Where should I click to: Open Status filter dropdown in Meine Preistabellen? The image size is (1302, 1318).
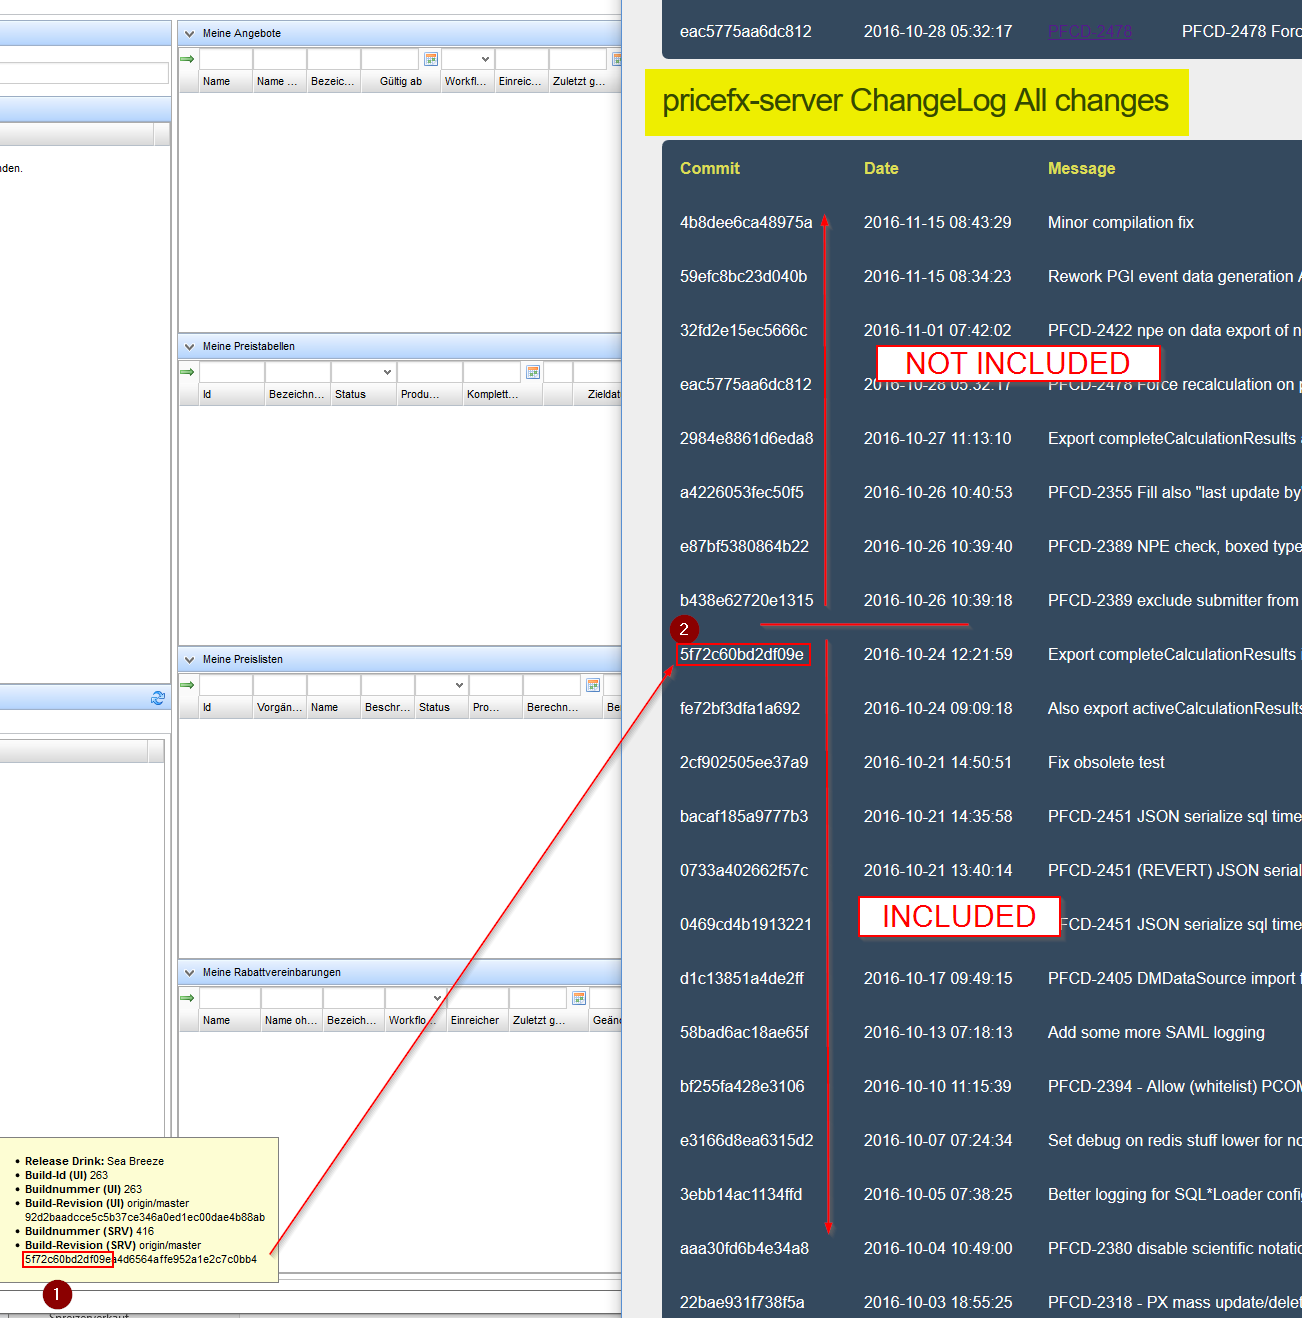[x=387, y=372]
